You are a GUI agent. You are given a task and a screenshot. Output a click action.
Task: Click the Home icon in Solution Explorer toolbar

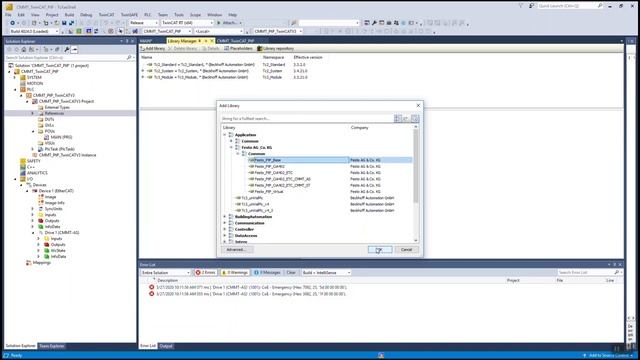24,49
